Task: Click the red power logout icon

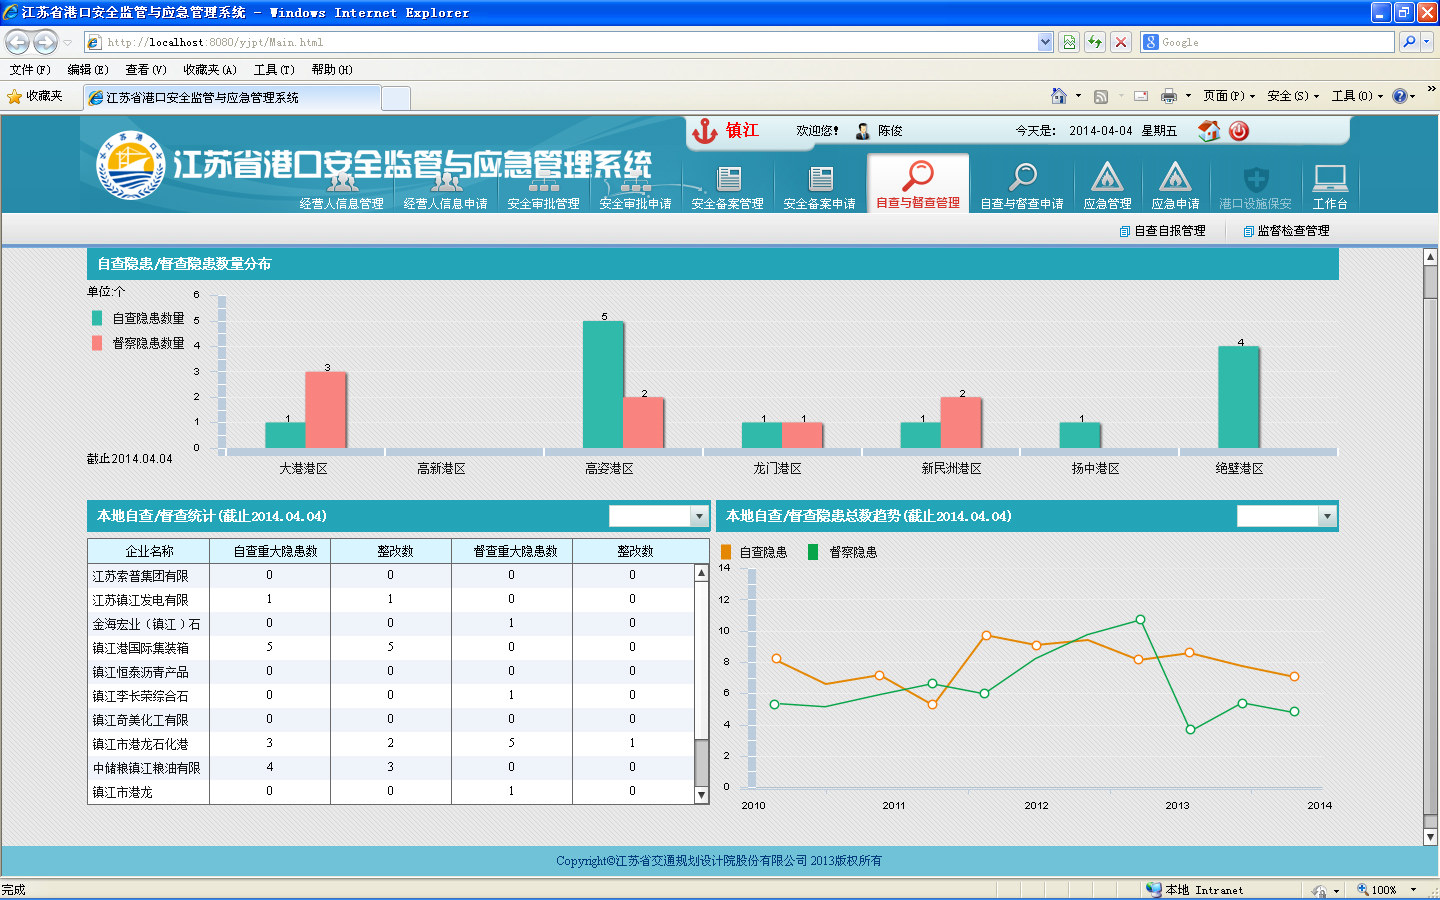Action: [x=1239, y=131]
